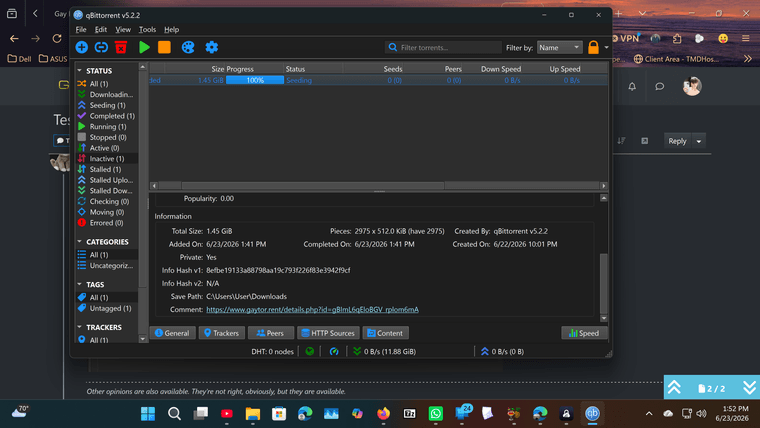Collapse the TAGS sidebar section
The width and height of the screenshot is (760, 428).
coord(79,285)
